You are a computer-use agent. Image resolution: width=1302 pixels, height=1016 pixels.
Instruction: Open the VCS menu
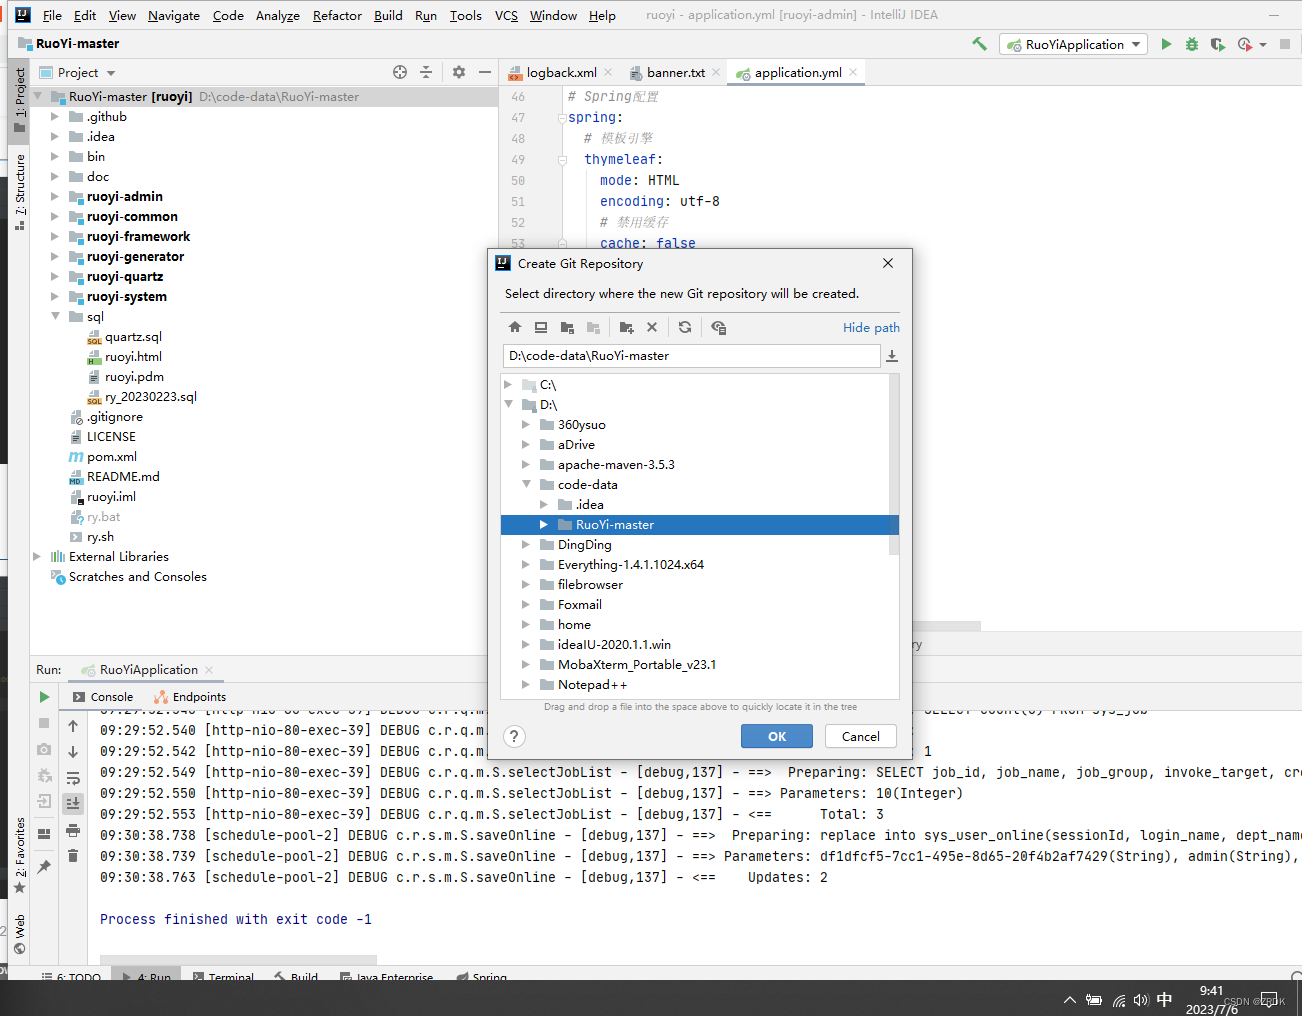[x=506, y=15]
